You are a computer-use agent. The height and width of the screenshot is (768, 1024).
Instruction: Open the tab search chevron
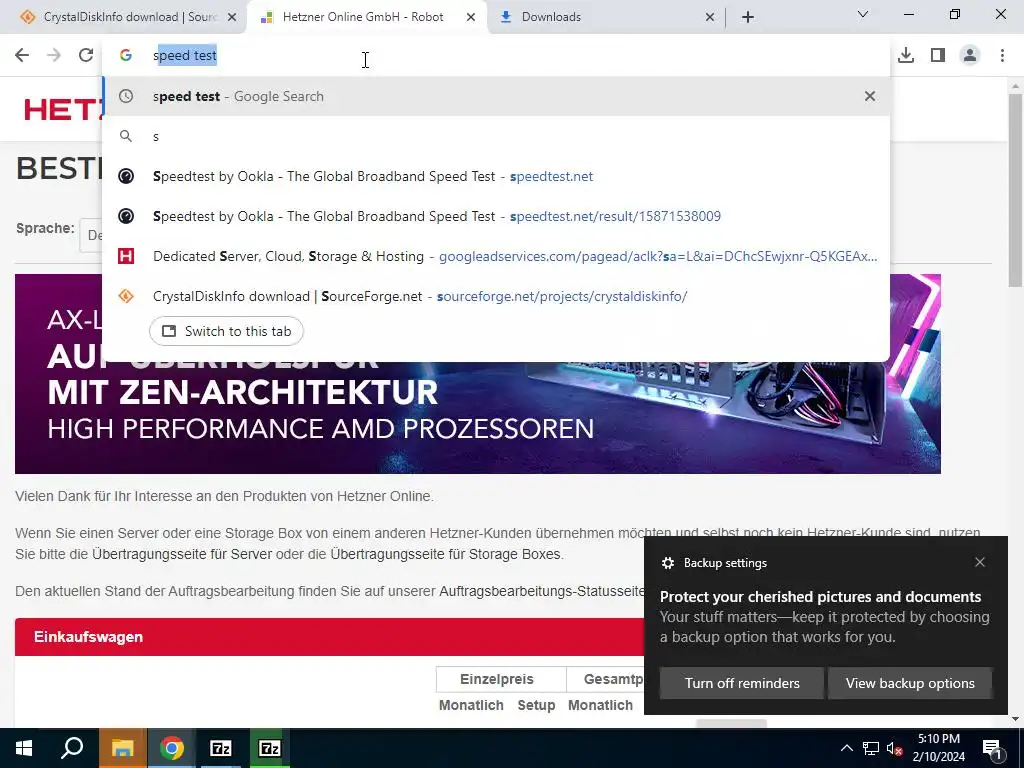click(x=863, y=14)
